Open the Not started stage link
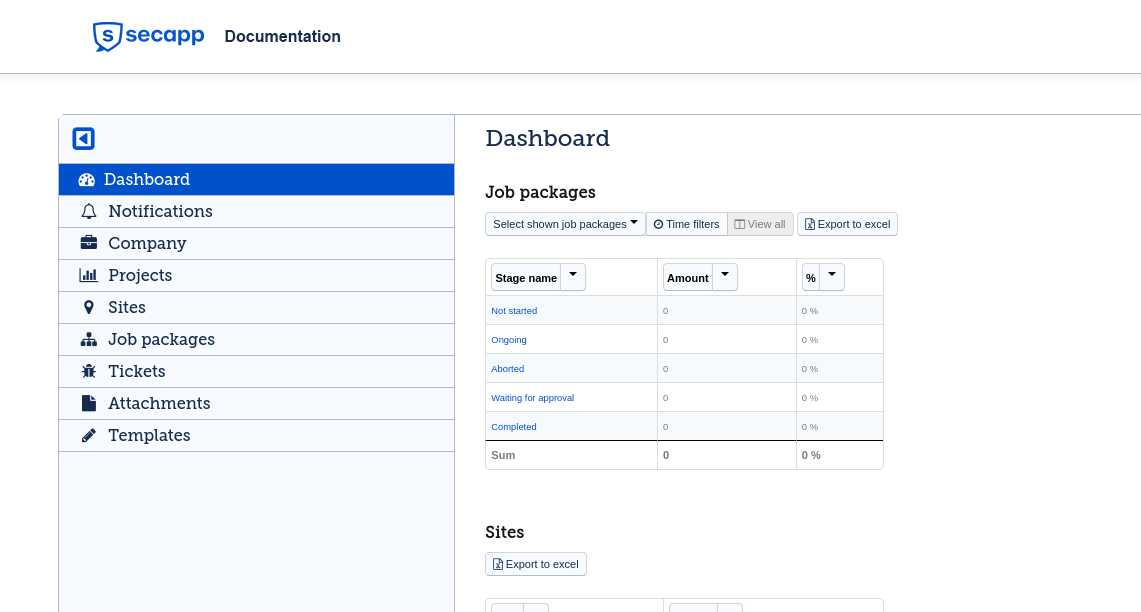Viewport: 1141px width, 612px height. (x=514, y=311)
